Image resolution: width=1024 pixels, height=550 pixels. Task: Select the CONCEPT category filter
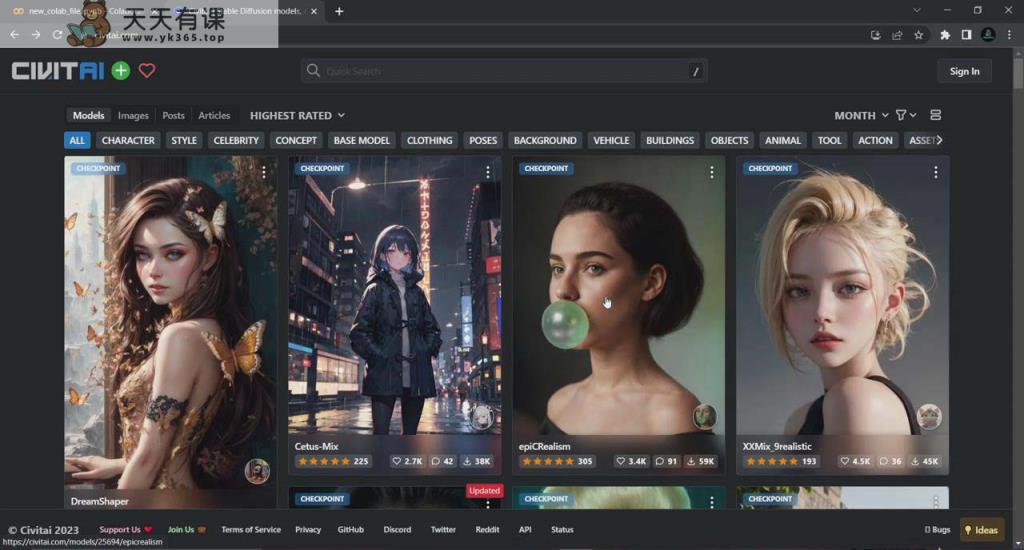[x=296, y=140]
